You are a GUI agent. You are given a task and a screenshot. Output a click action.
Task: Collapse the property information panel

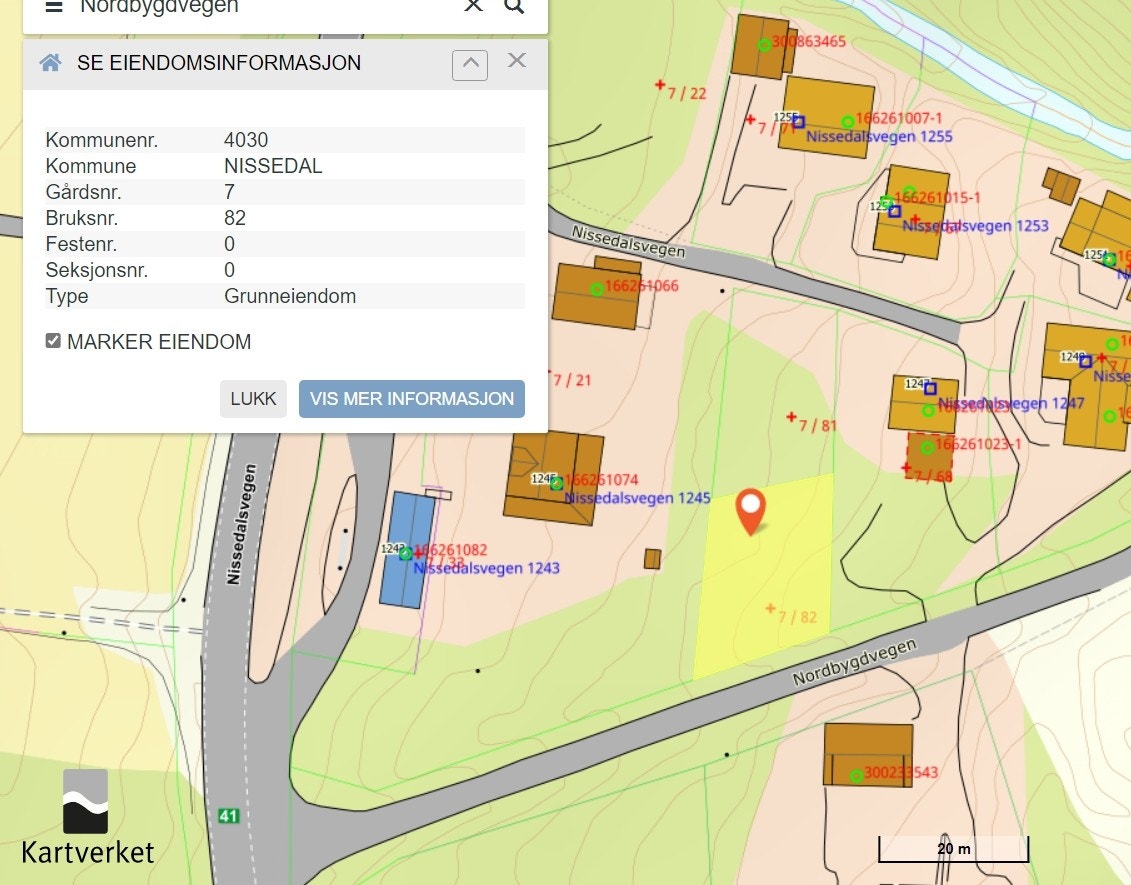tap(470, 64)
